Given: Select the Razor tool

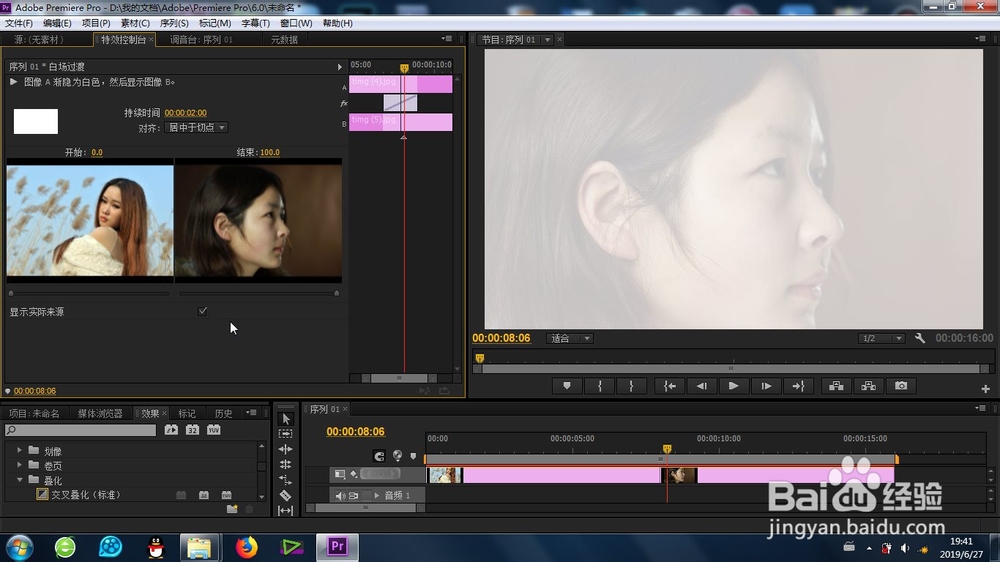Looking at the screenshot, I should coord(286,495).
